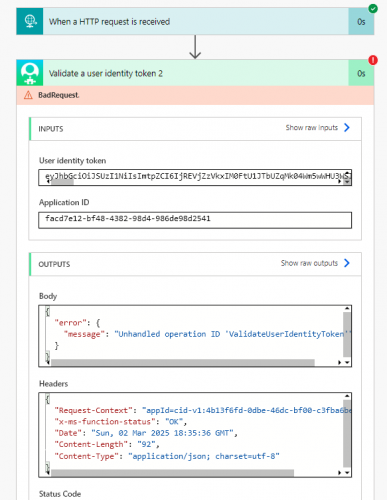Click the red error badge on validate step
Screen dimensions: 387x500
coord(373,60)
